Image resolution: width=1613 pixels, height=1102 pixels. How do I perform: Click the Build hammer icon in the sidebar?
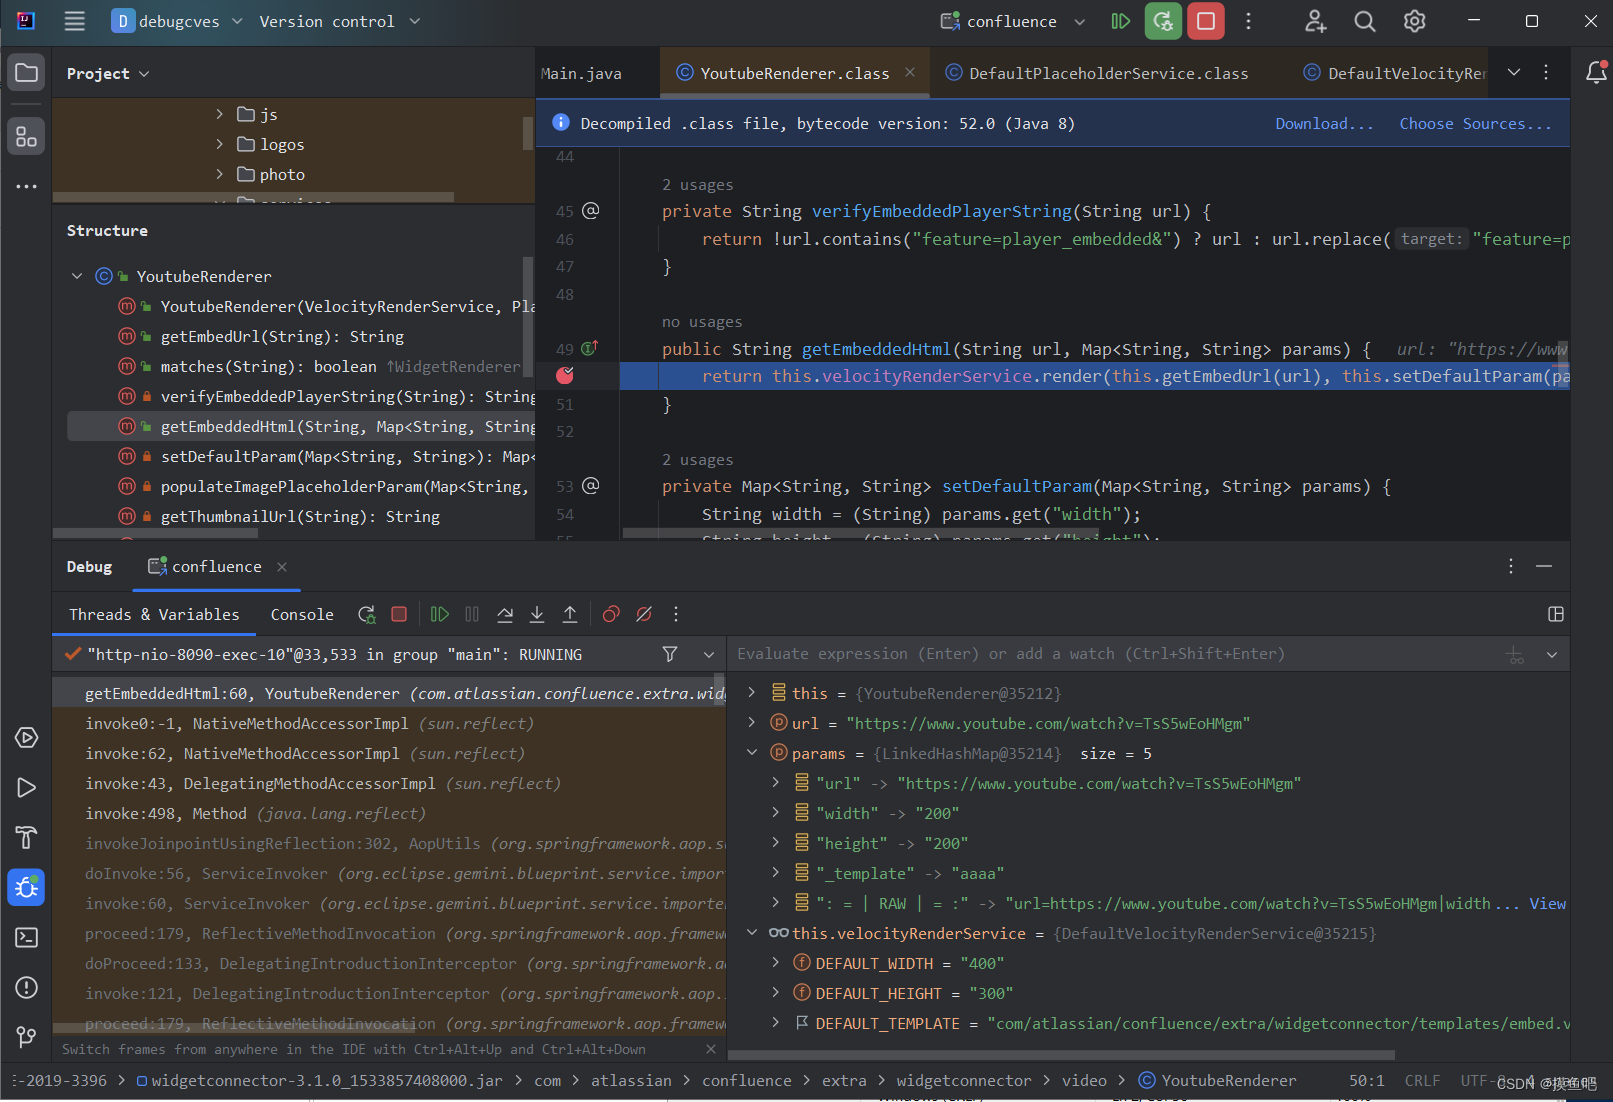pos(26,837)
